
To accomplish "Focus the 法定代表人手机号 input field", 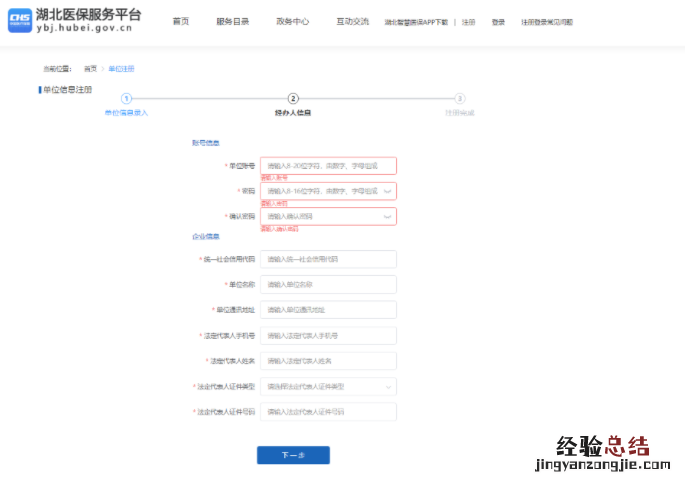I will coord(328,336).
